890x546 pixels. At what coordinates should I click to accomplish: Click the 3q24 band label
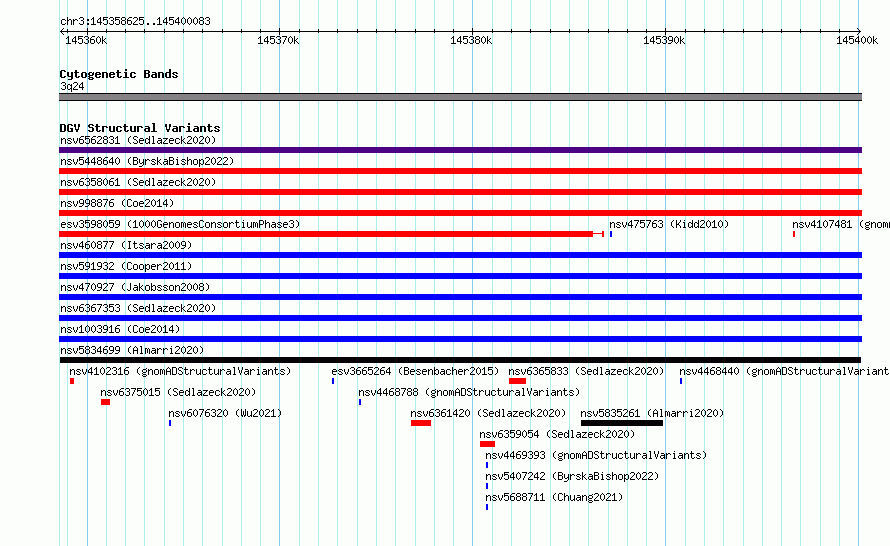(72, 86)
